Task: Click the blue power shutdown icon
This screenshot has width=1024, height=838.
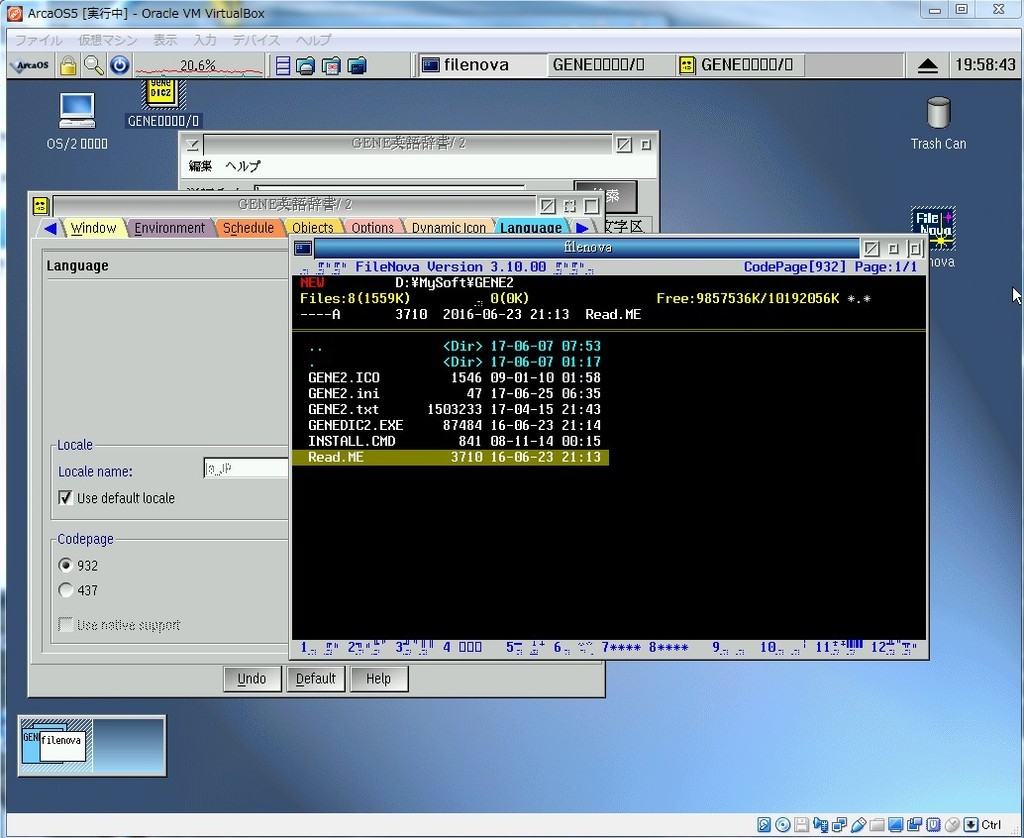Action: (x=119, y=65)
